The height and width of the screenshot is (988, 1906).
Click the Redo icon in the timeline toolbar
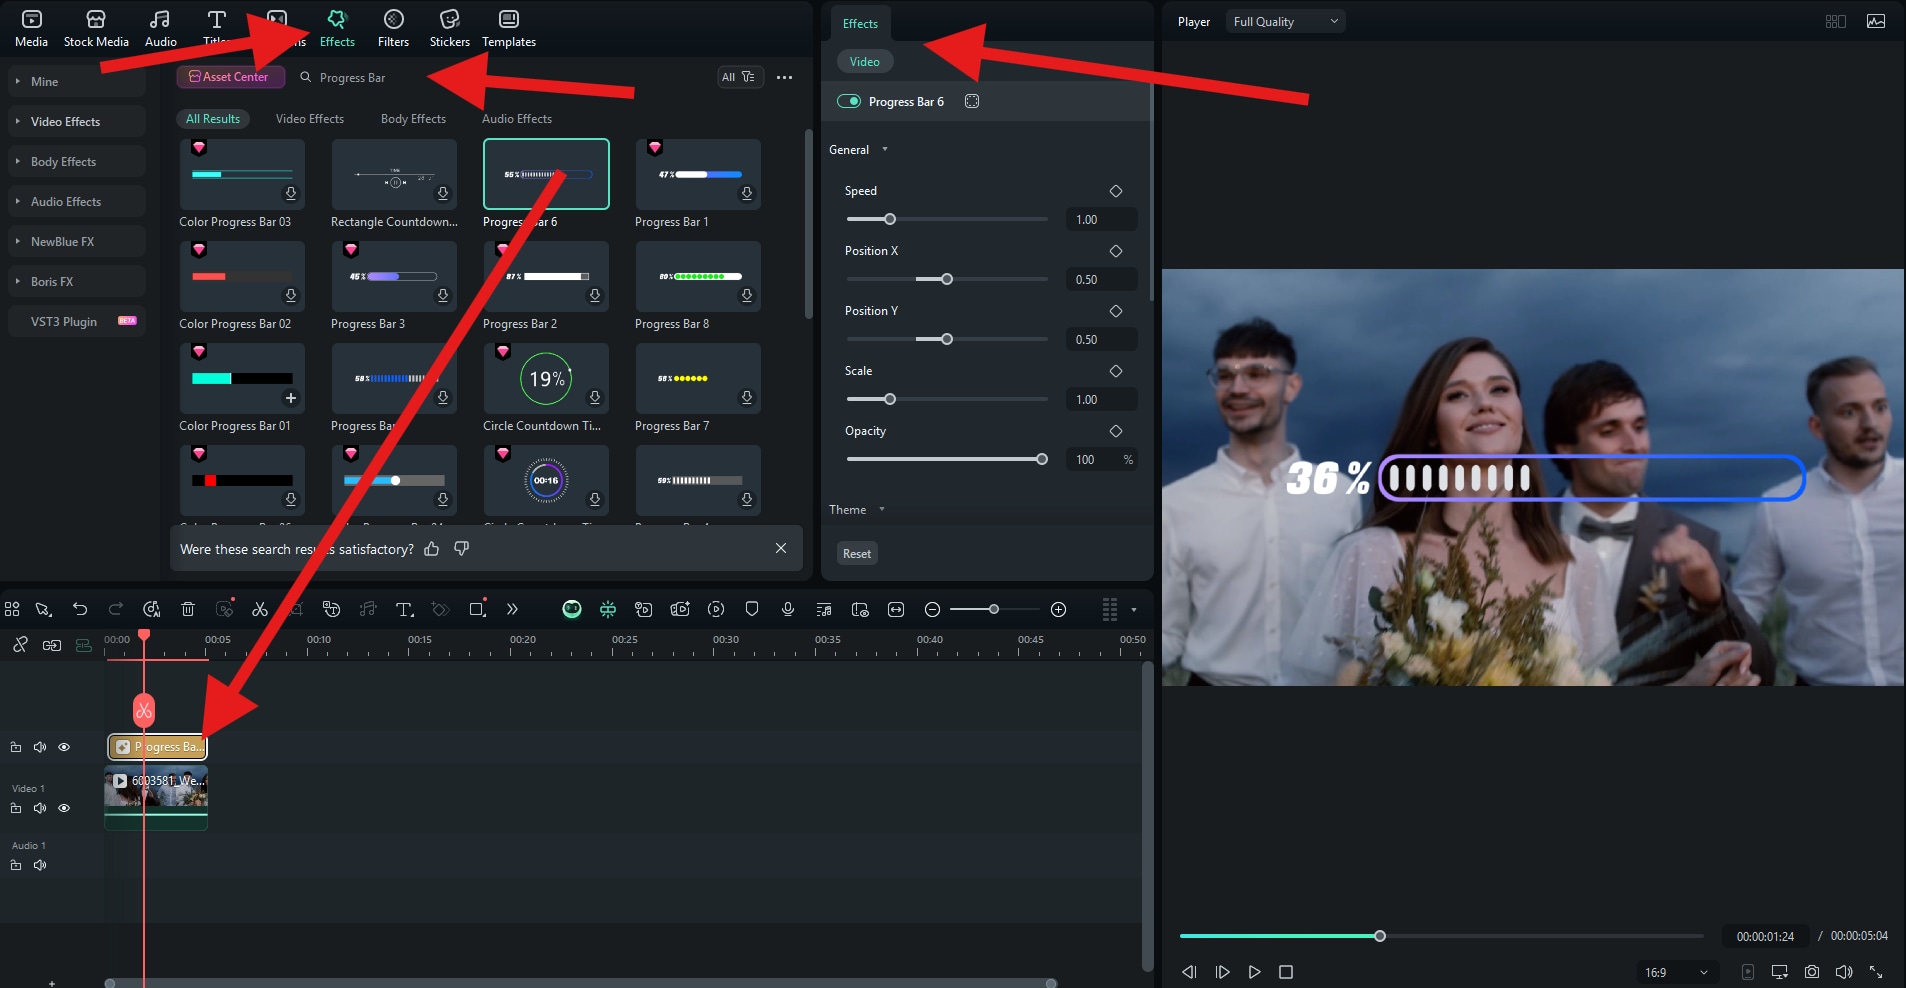(116, 609)
